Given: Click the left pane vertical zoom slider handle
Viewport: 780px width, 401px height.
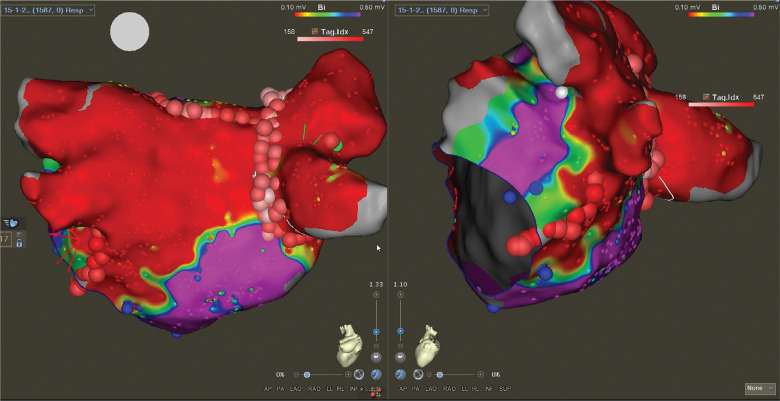Looking at the screenshot, I should 376,332.
